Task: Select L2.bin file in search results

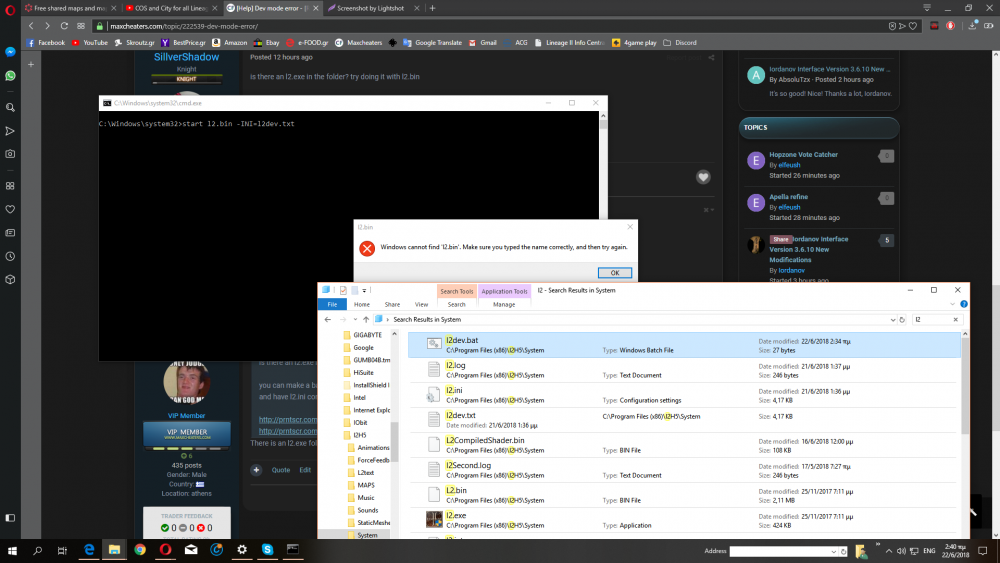Action: tap(684, 495)
